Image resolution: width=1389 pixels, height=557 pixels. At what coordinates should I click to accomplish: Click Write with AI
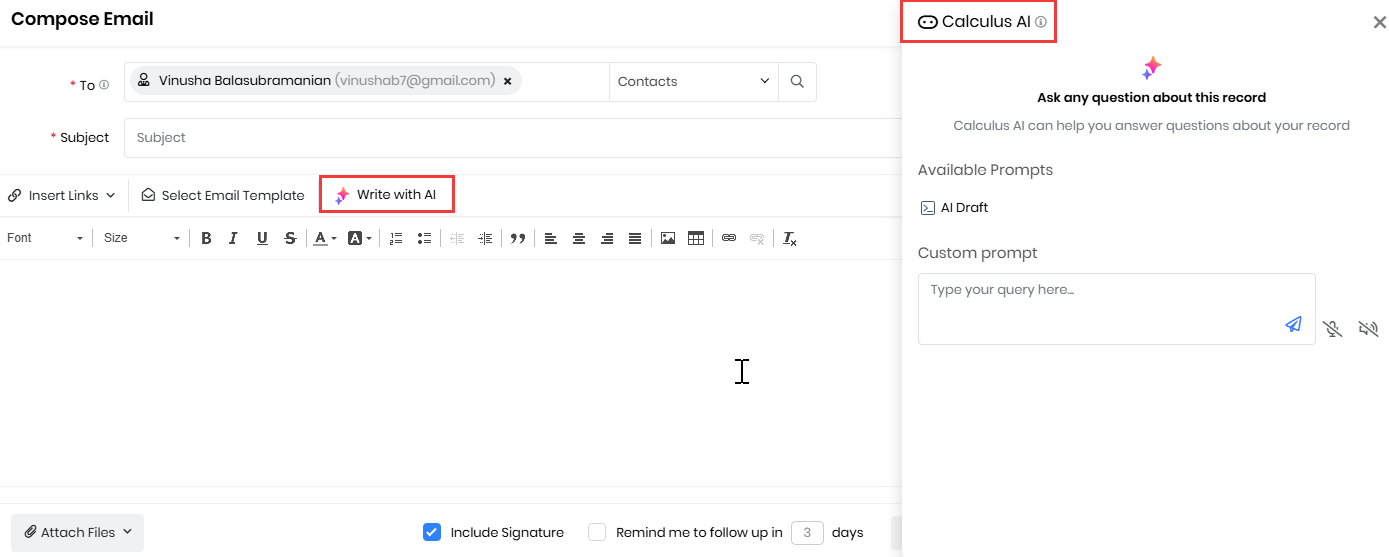(x=386, y=195)
